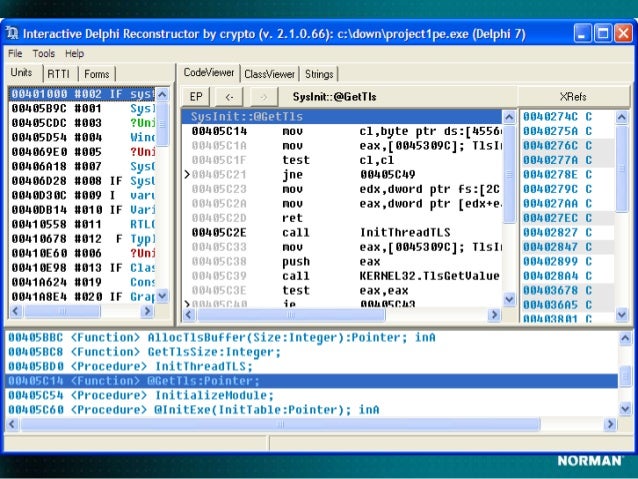
Task: Select code line 00405C14 mov cl,byte ptr
Action: 342,131
